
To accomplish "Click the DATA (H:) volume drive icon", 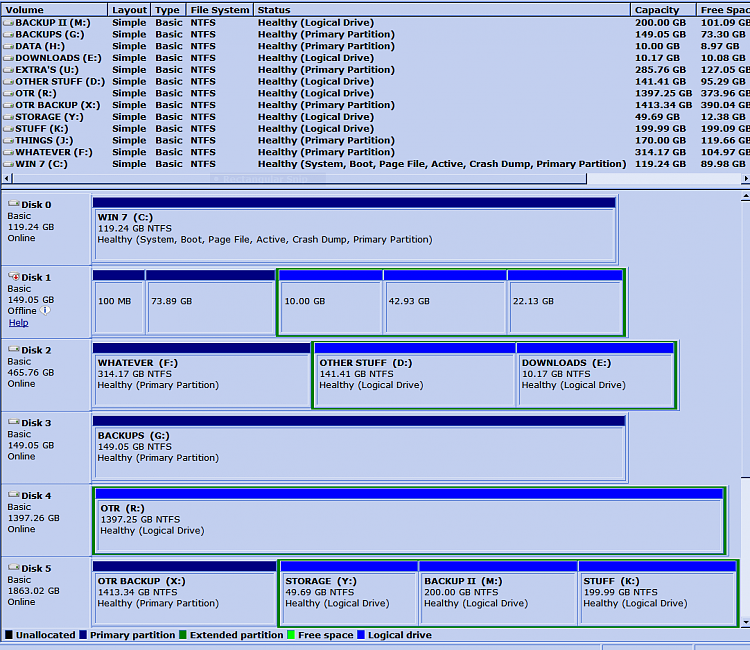I will pos(8,46).
